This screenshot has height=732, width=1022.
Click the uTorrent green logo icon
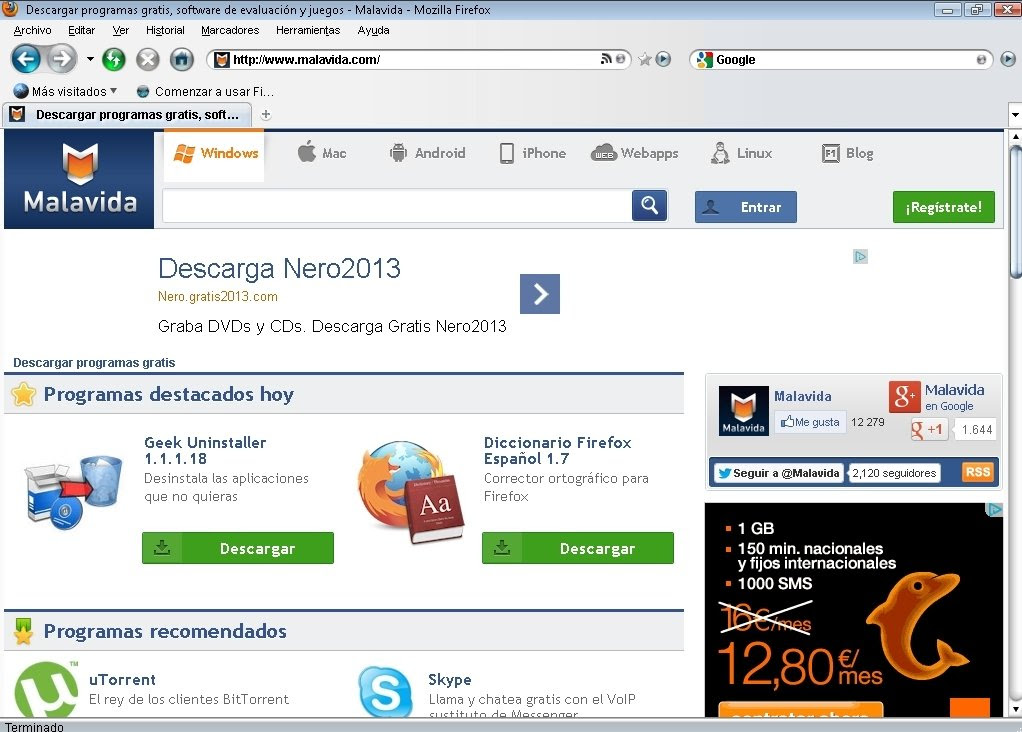[x=46, y=690]
